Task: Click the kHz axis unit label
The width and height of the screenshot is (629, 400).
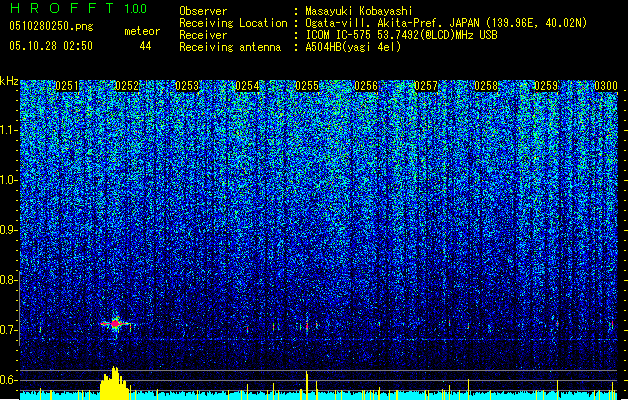Action: coord(9,81)
